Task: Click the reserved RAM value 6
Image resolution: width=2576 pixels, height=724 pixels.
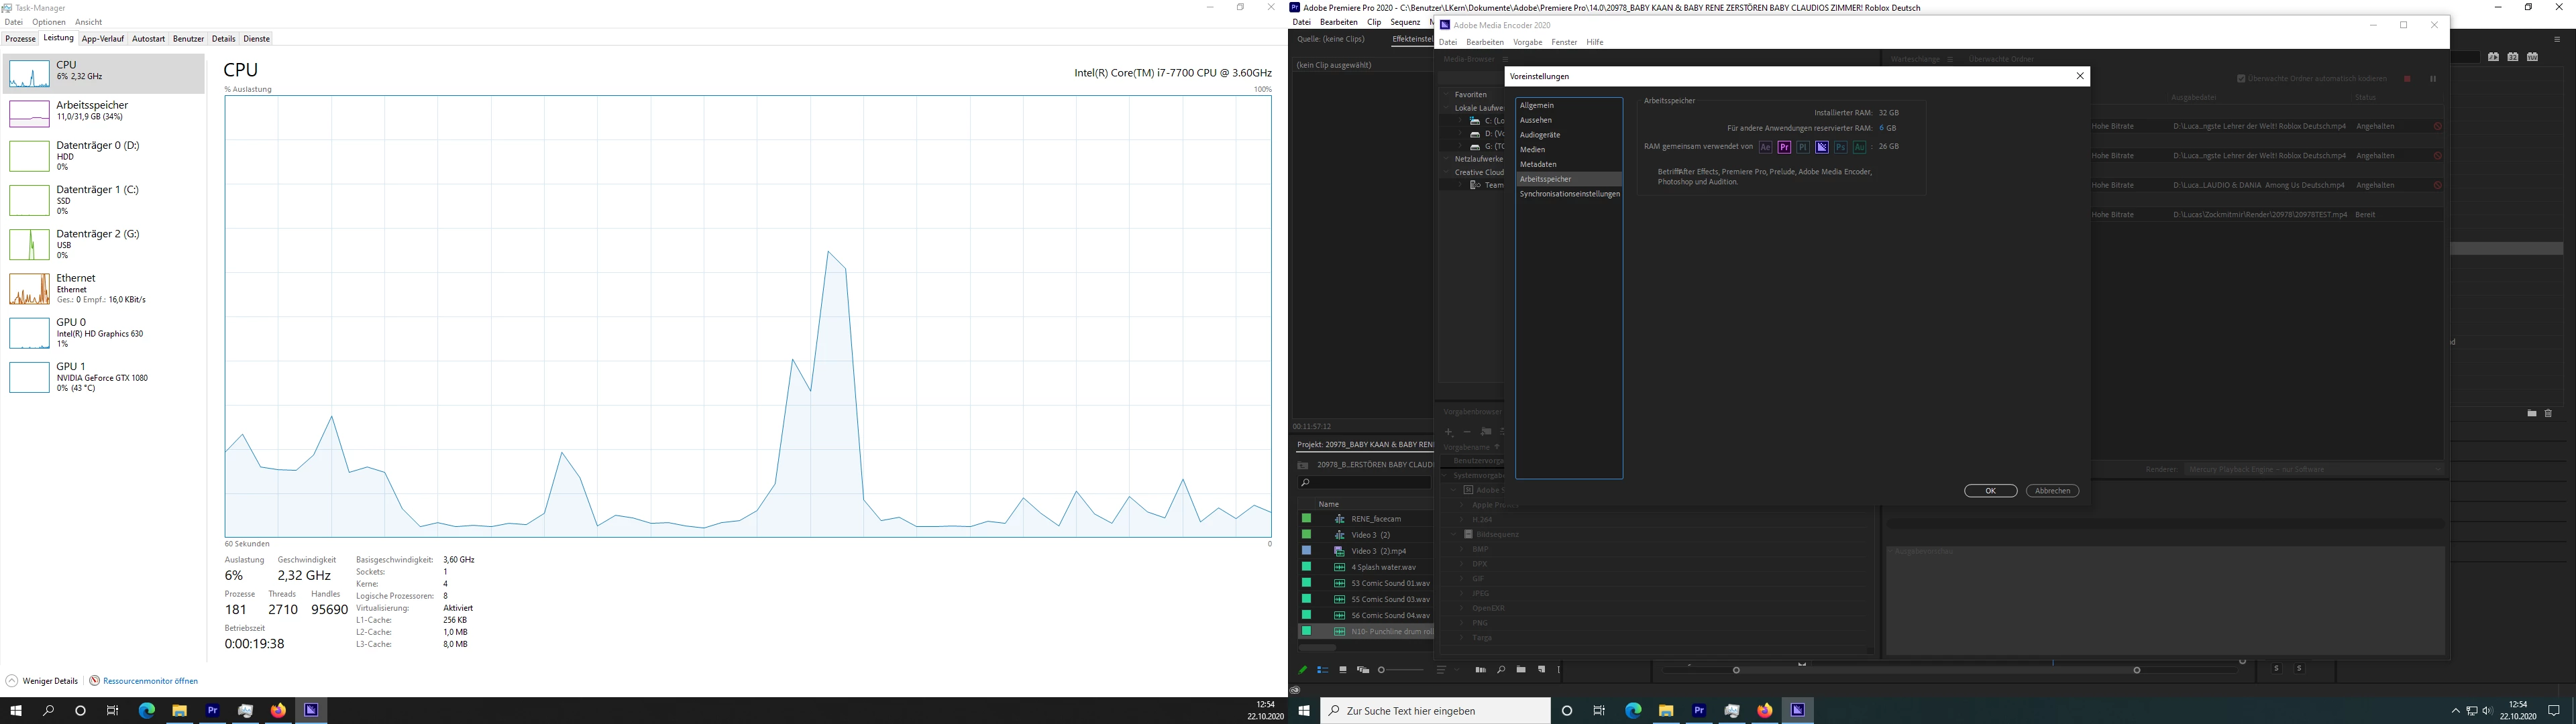Action: [1881, 128]
